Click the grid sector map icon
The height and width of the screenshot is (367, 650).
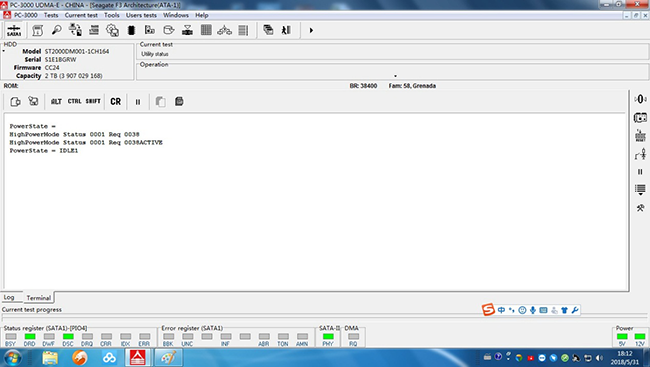click(x=206, y=30)
